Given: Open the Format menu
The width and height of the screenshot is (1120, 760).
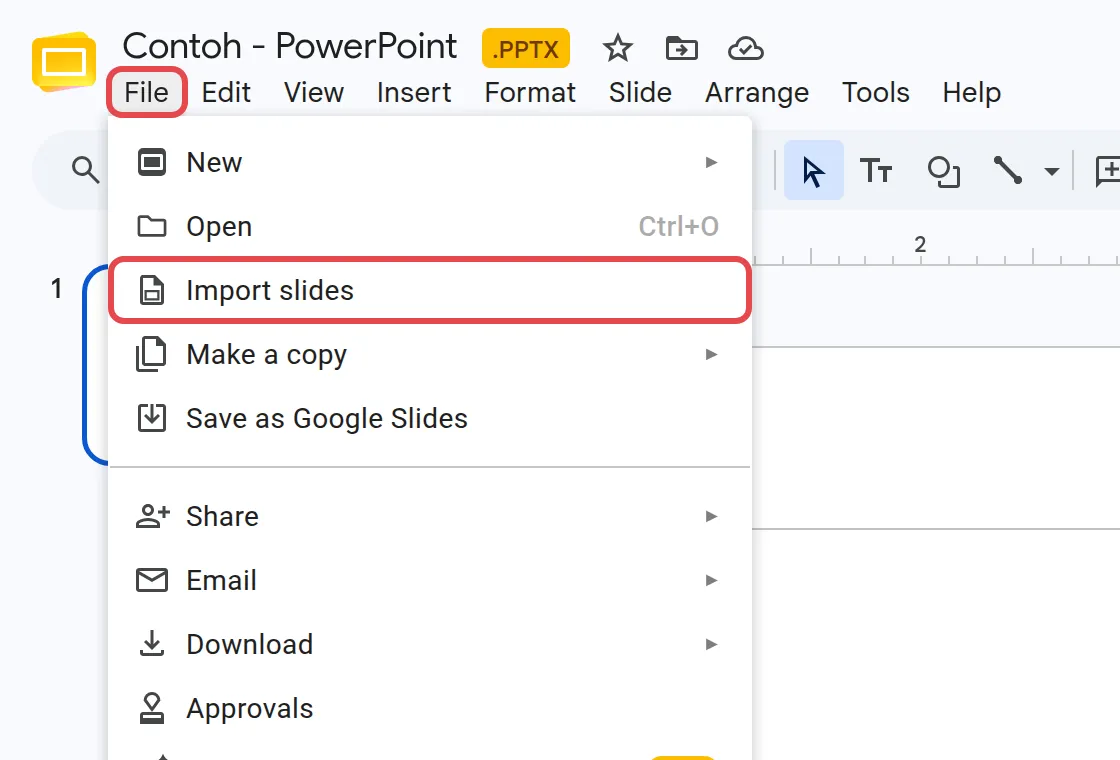Looking at the screenshot, I should [x=530, y=92].
